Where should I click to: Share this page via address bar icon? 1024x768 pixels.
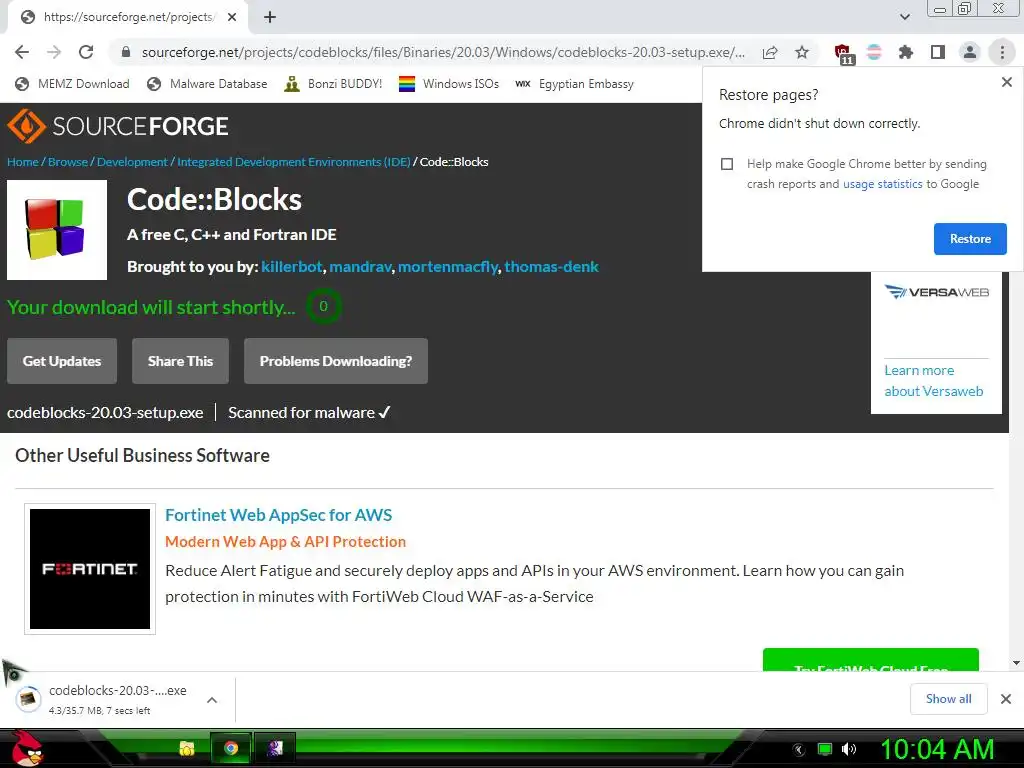(x=770, y=52)
